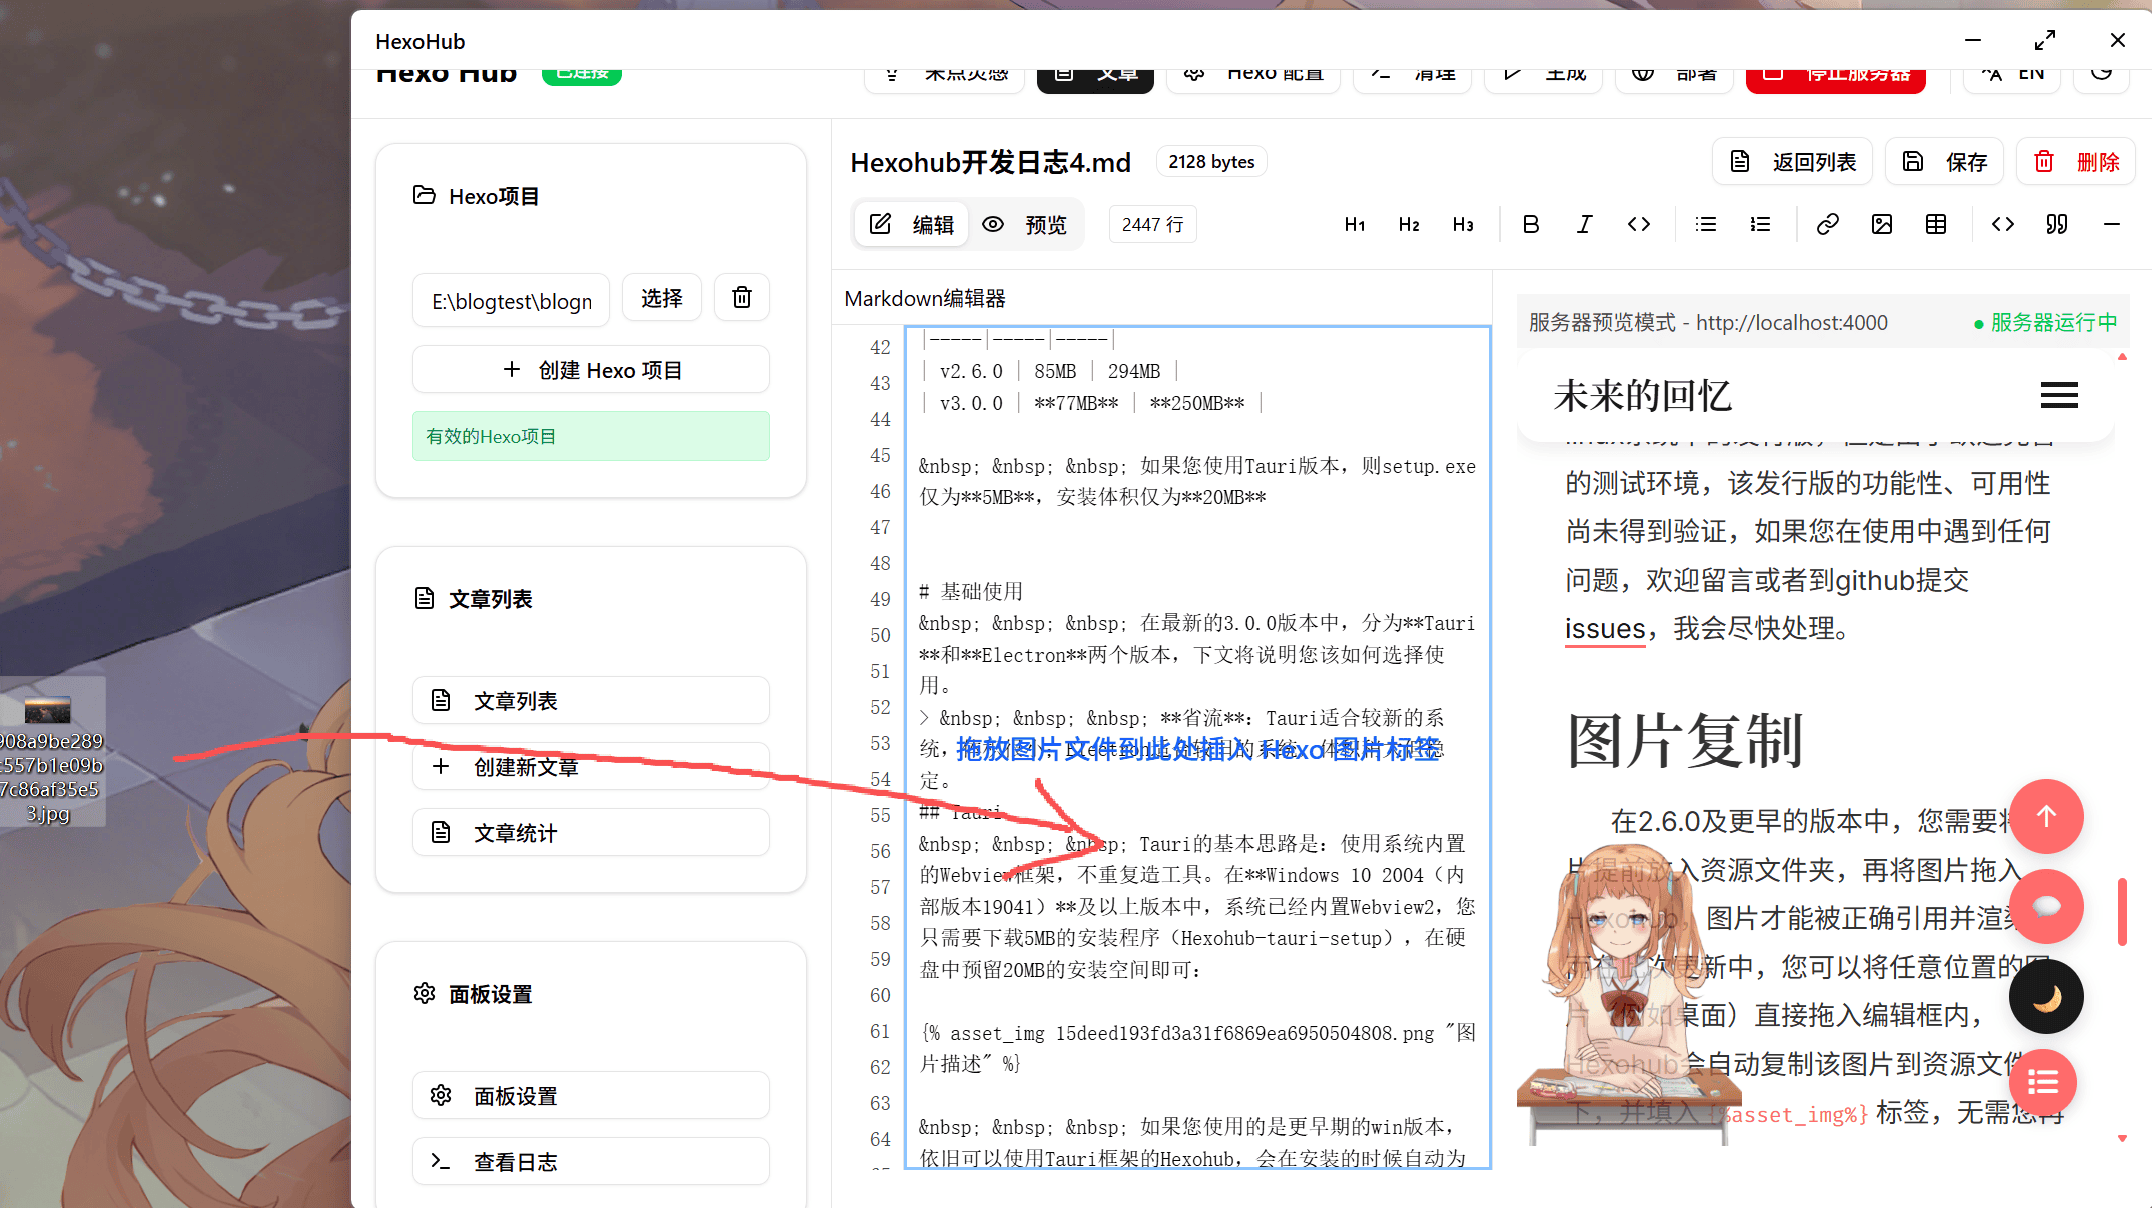2152x1208 pixels.
Task: Switch to 编辑 edit mode
Action: [x=911, y=224]
